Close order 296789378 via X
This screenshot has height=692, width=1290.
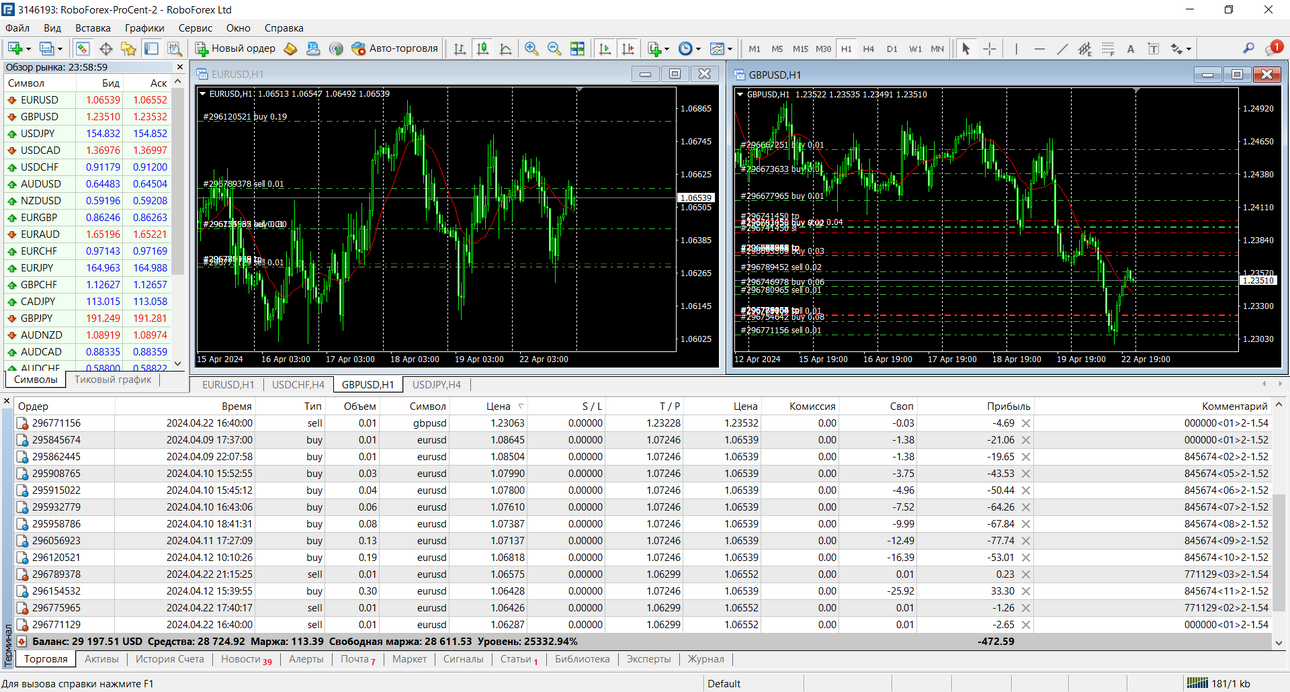coord(1026,574)
